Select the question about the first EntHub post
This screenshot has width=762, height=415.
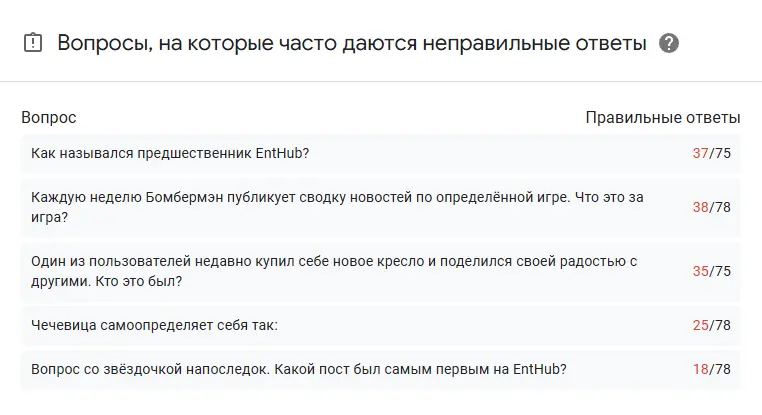(300, 369)
